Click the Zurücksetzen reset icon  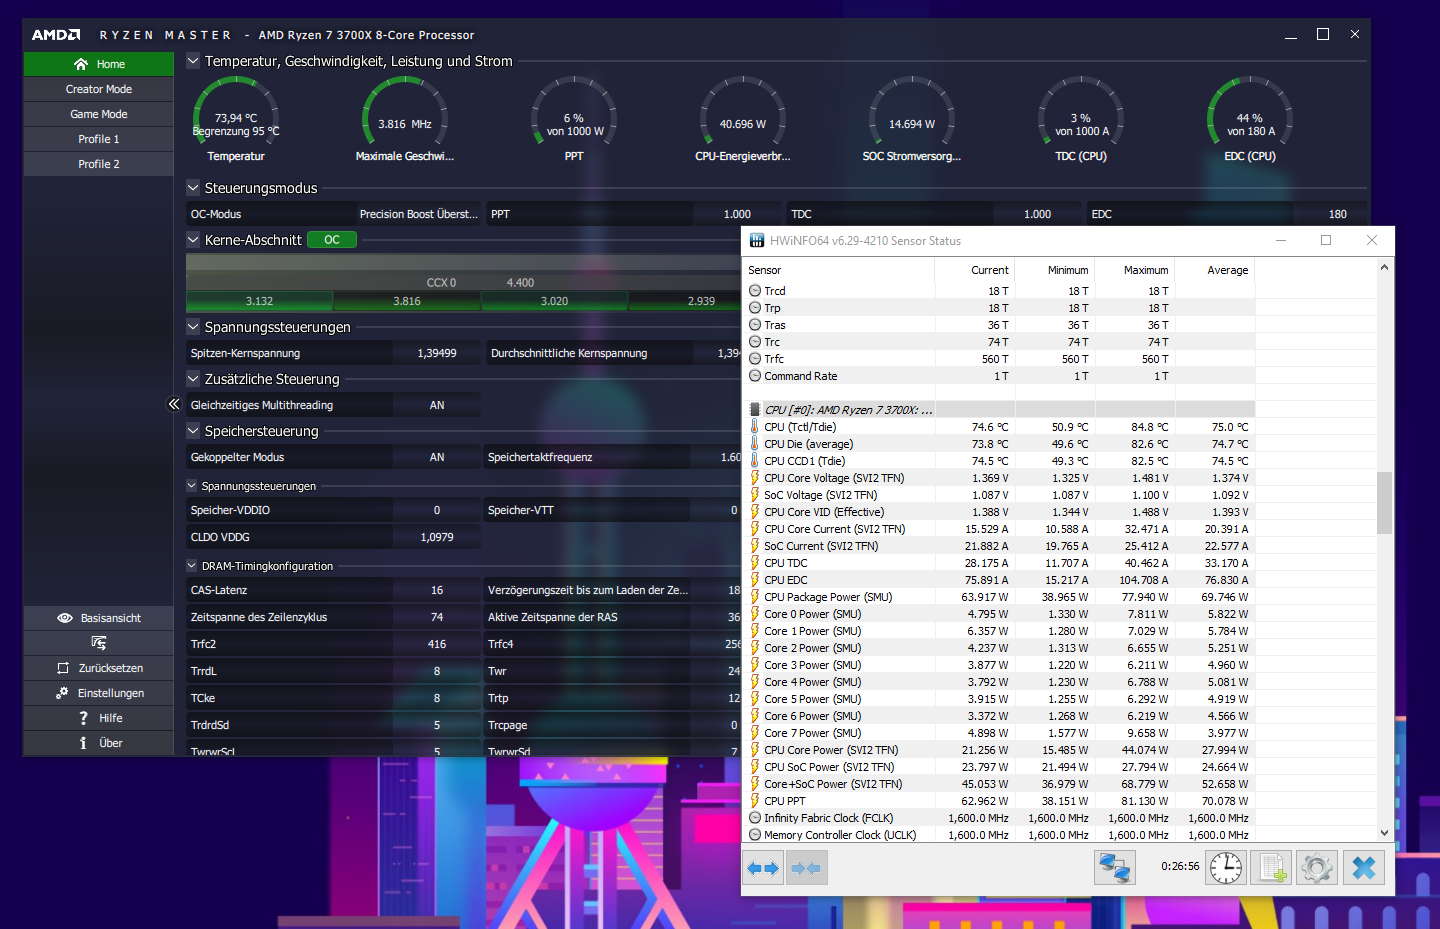[63, 668]
